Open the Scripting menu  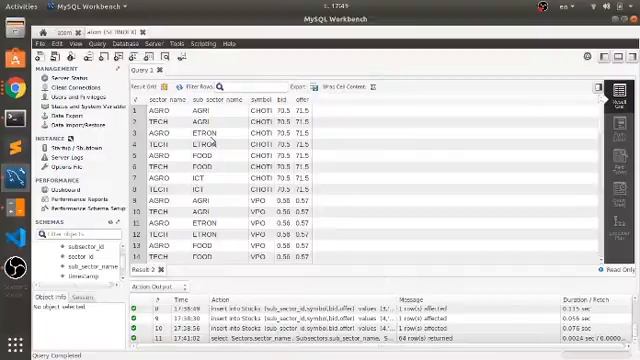[x=203, y=44]
